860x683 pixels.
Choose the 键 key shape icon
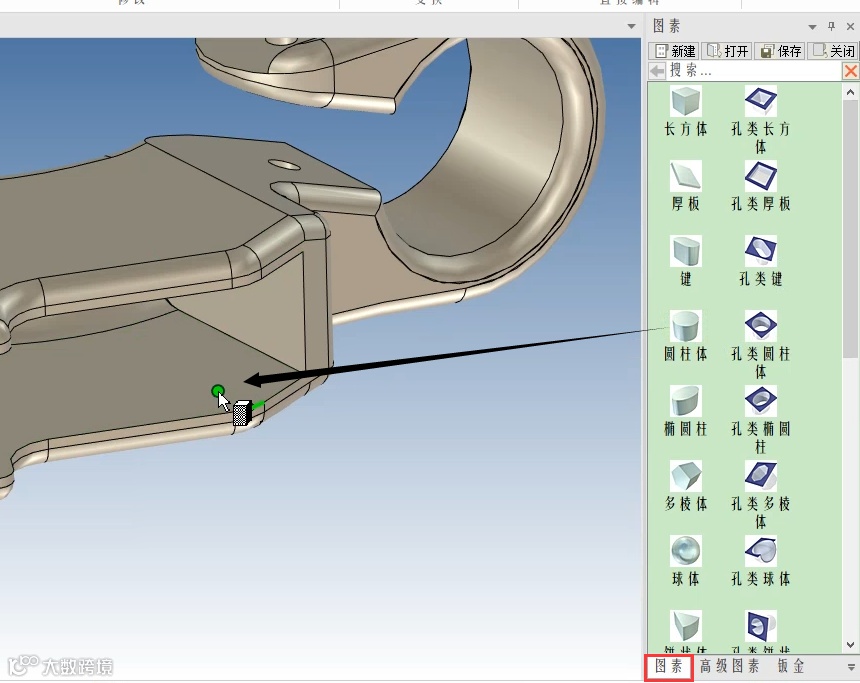tap(686, 251)
